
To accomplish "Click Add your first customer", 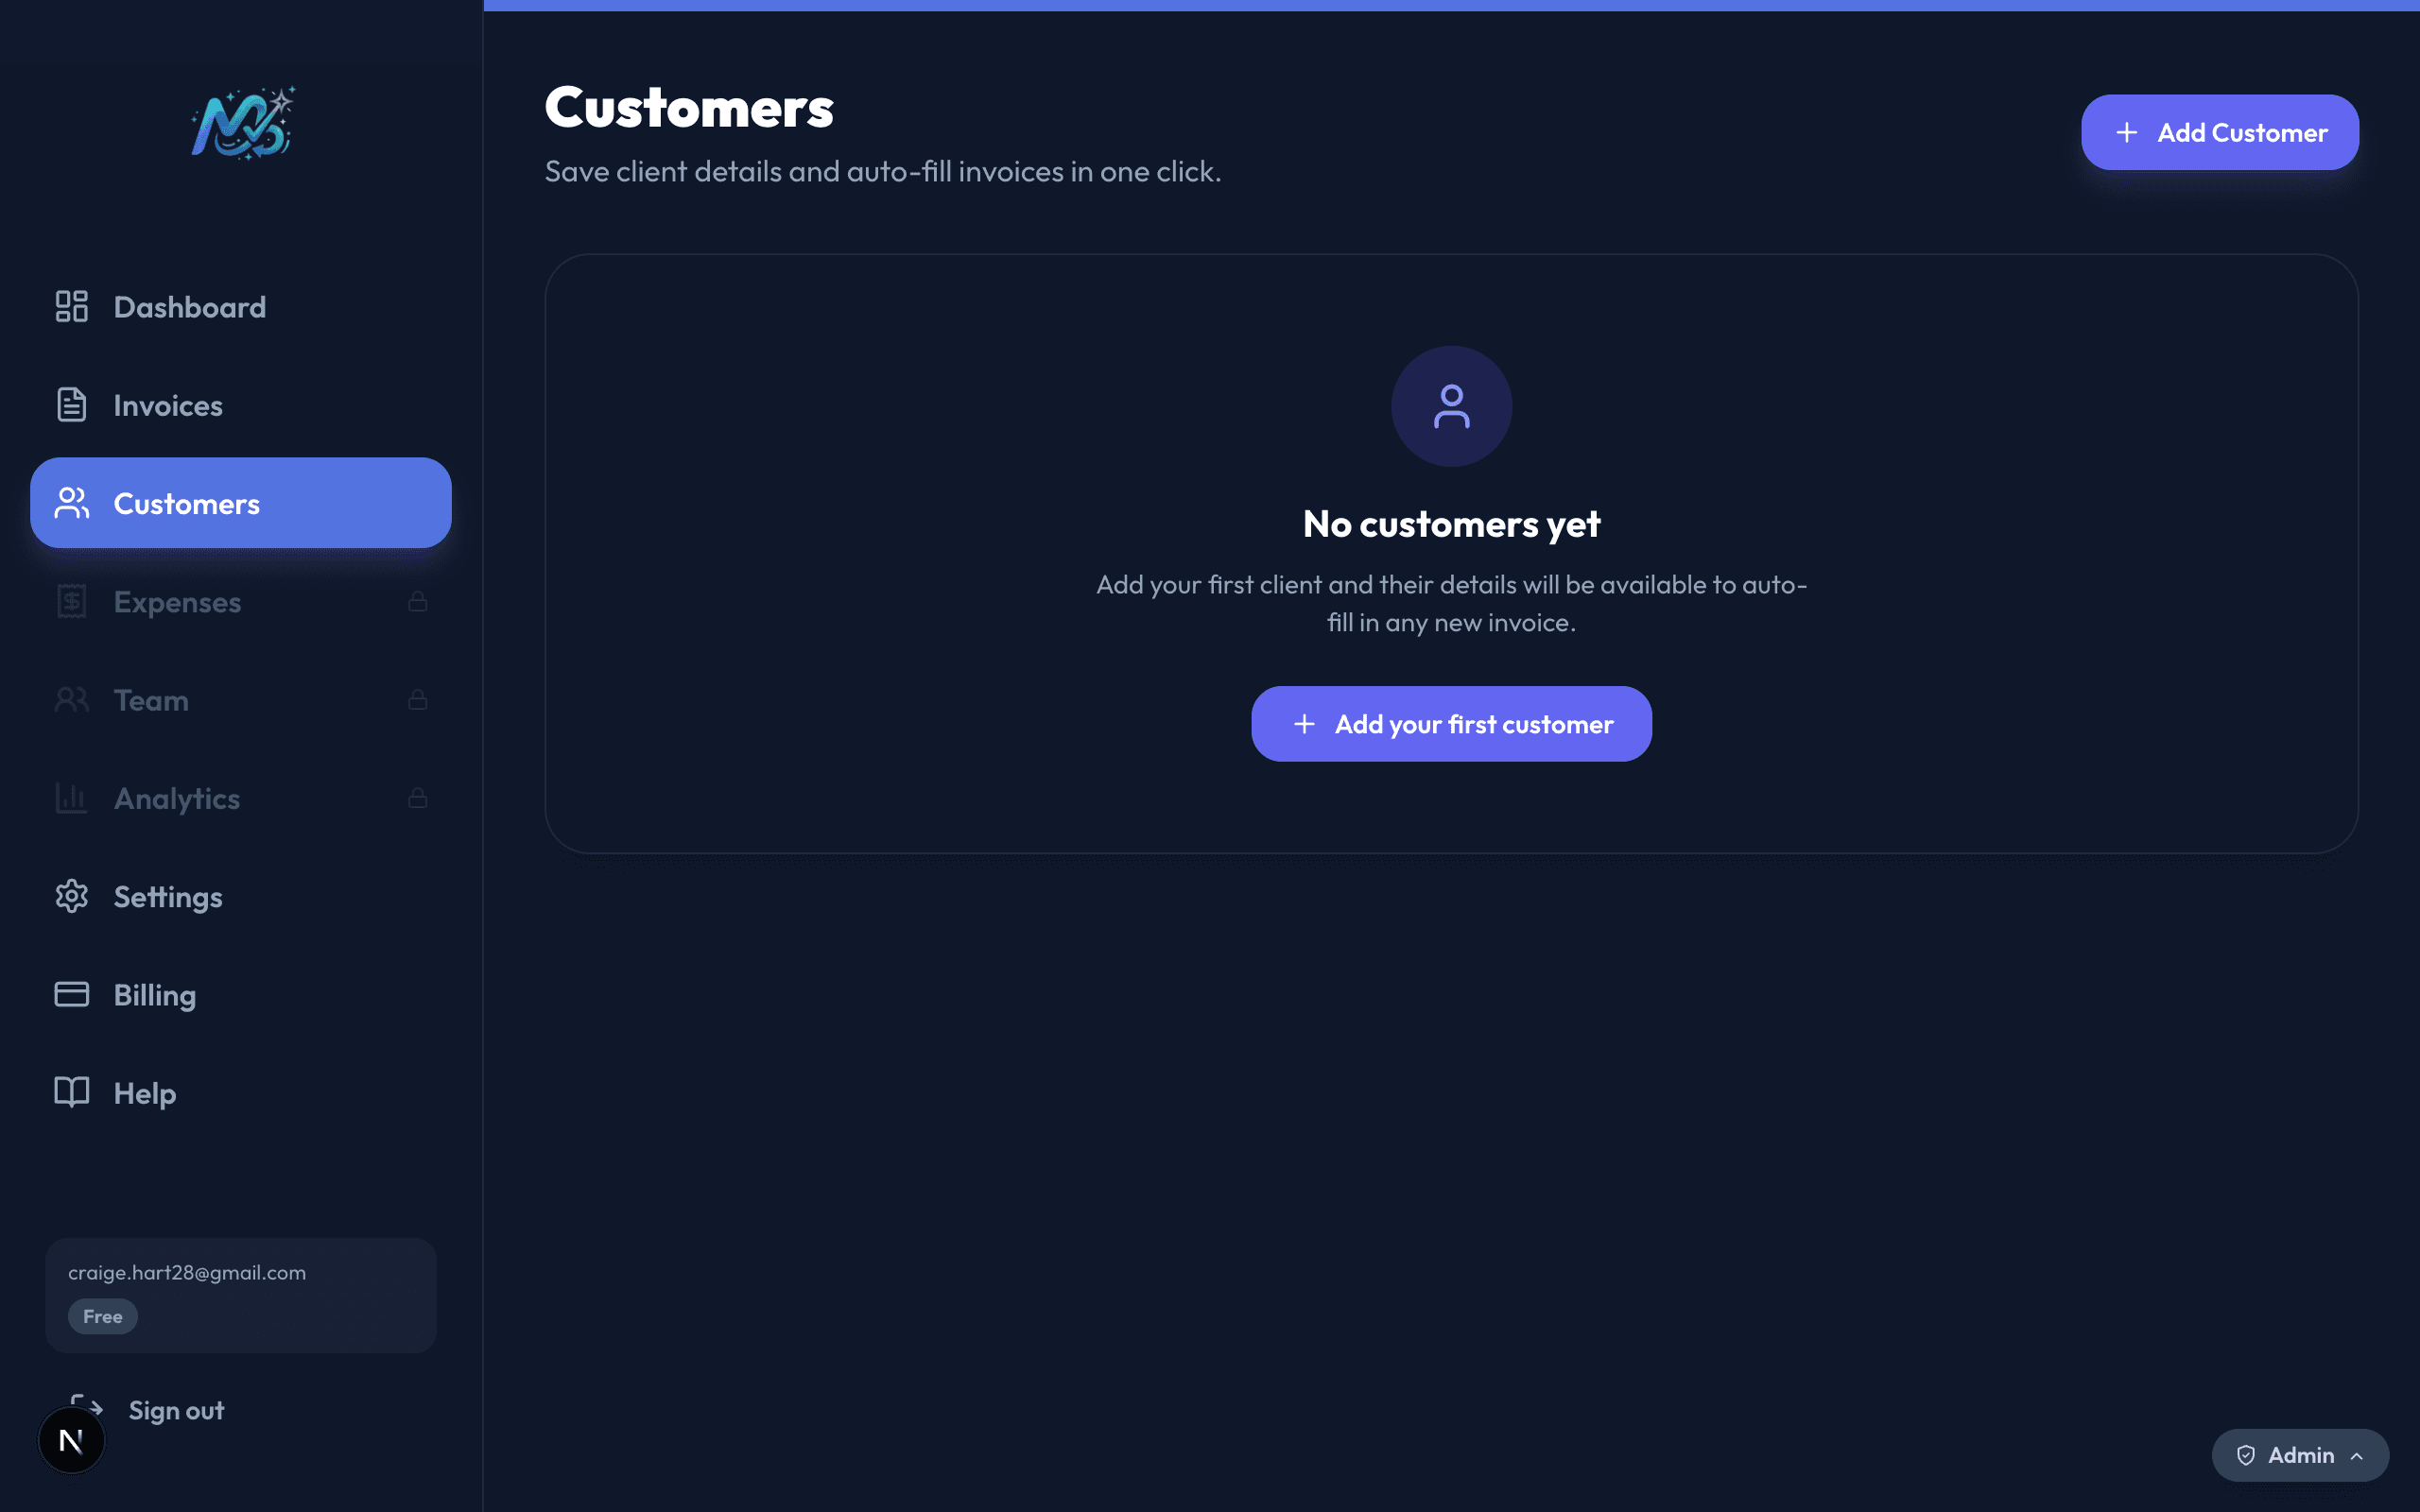I will pyautogui.click(x=1451, y=723).
